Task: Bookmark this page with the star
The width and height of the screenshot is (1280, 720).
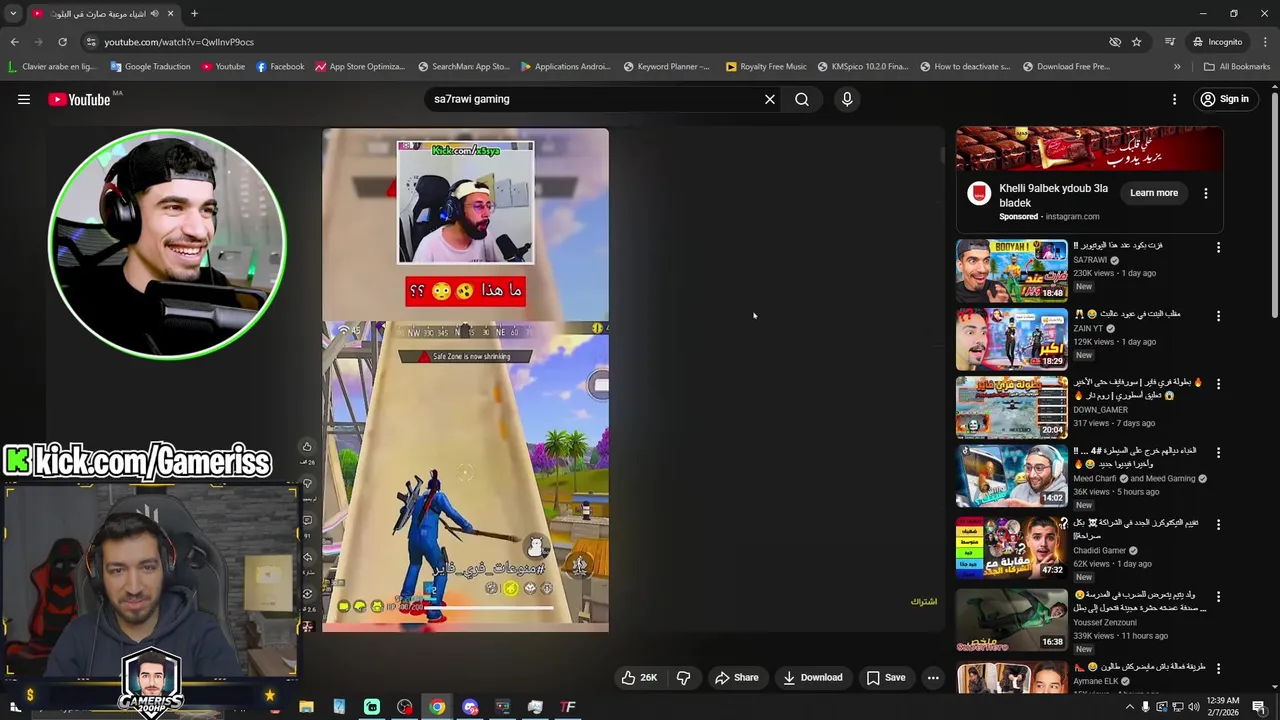Action: click(x=1137, y=42)
